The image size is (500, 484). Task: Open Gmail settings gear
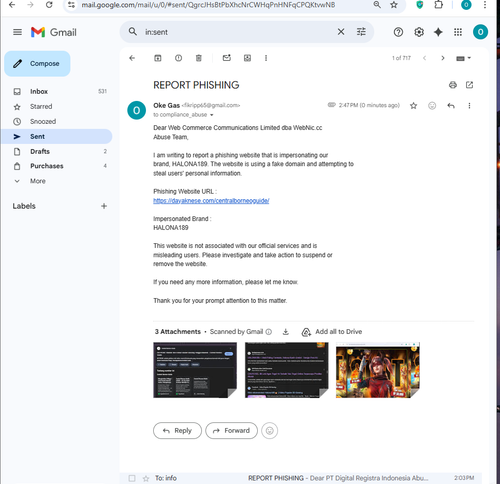[x=419, y=32]
